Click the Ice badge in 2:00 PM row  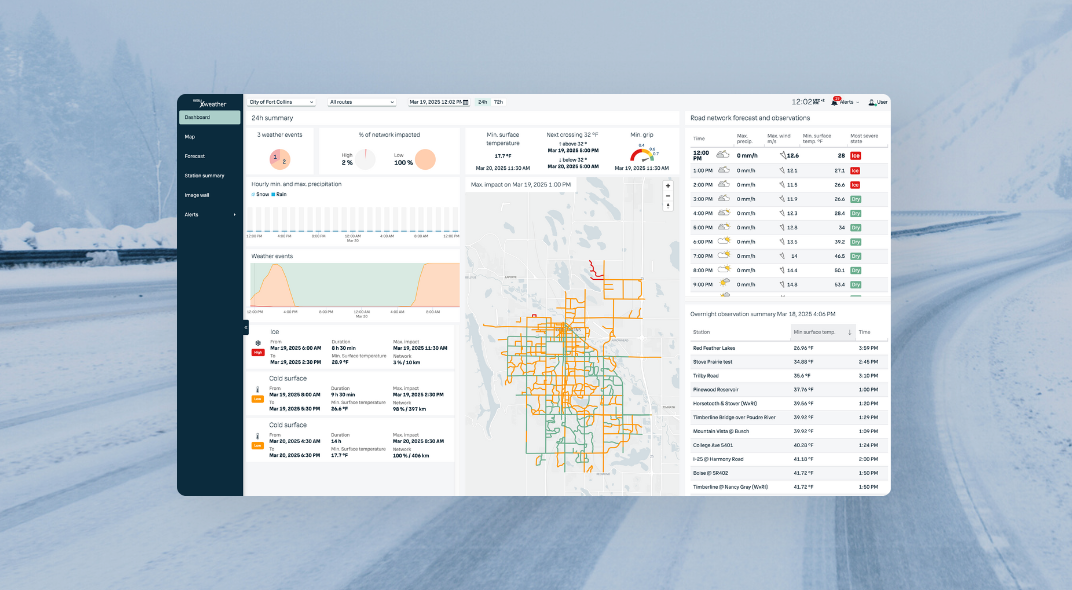(x=855, y=185)
